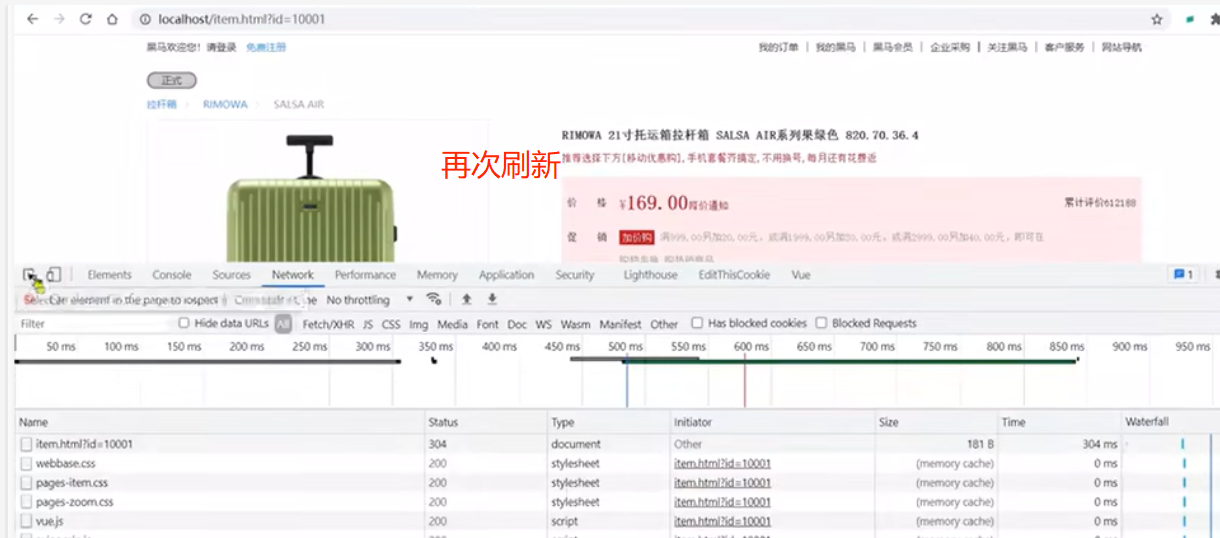The image size is (1220, 538).
Task: Switch to the Console tab
Action: coord(172,275)
